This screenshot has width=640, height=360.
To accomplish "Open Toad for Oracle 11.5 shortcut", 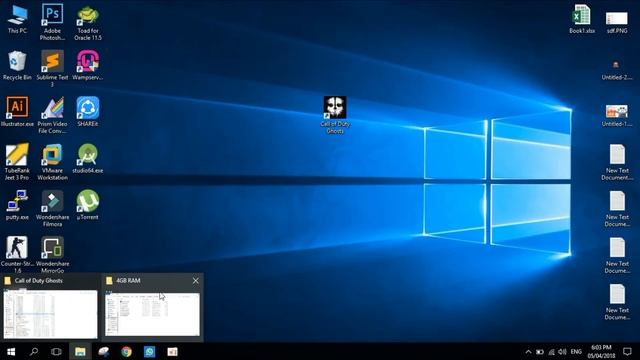I will click(x=88, y=22).
